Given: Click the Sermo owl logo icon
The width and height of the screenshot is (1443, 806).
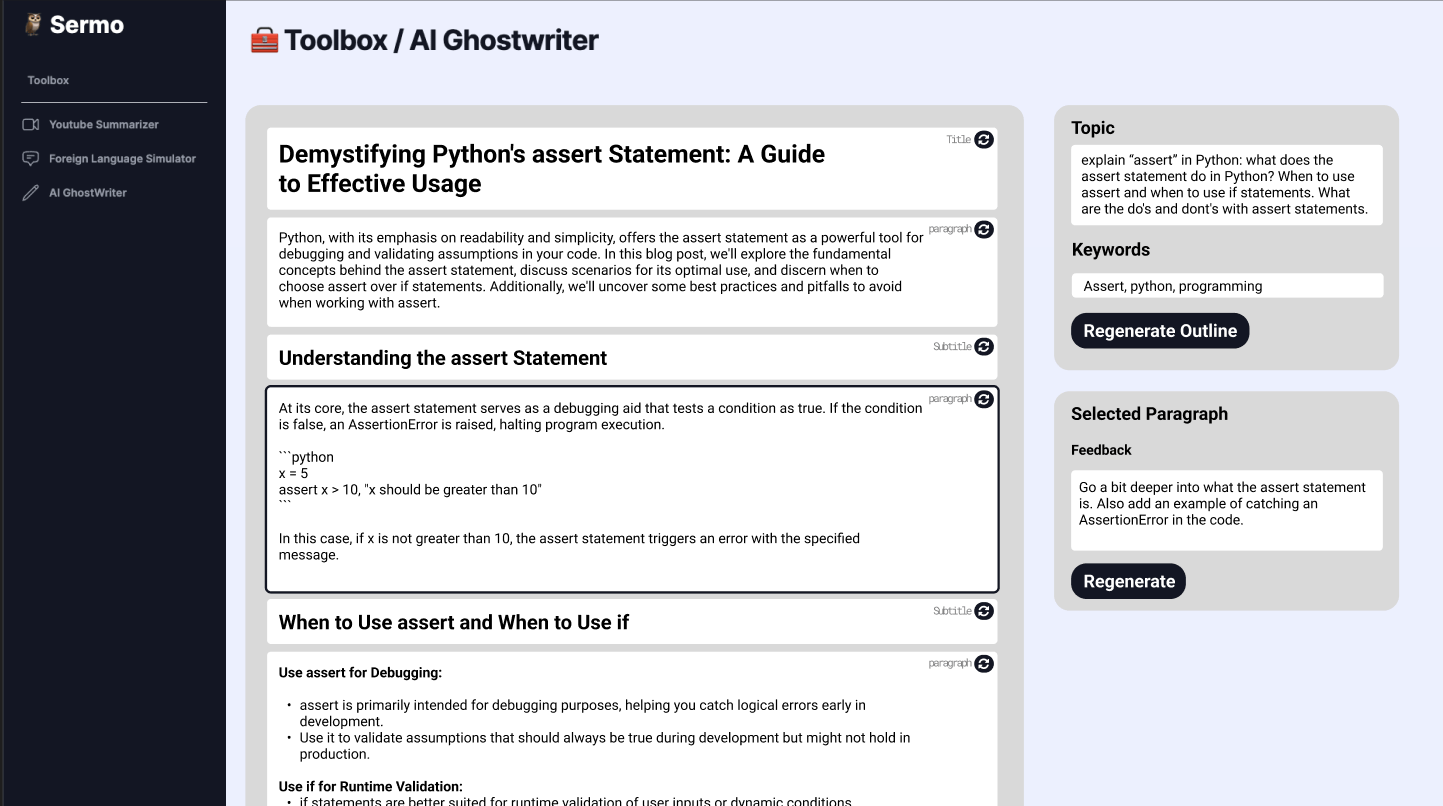Looking at the screenshot, I should [x=34, y=25].
